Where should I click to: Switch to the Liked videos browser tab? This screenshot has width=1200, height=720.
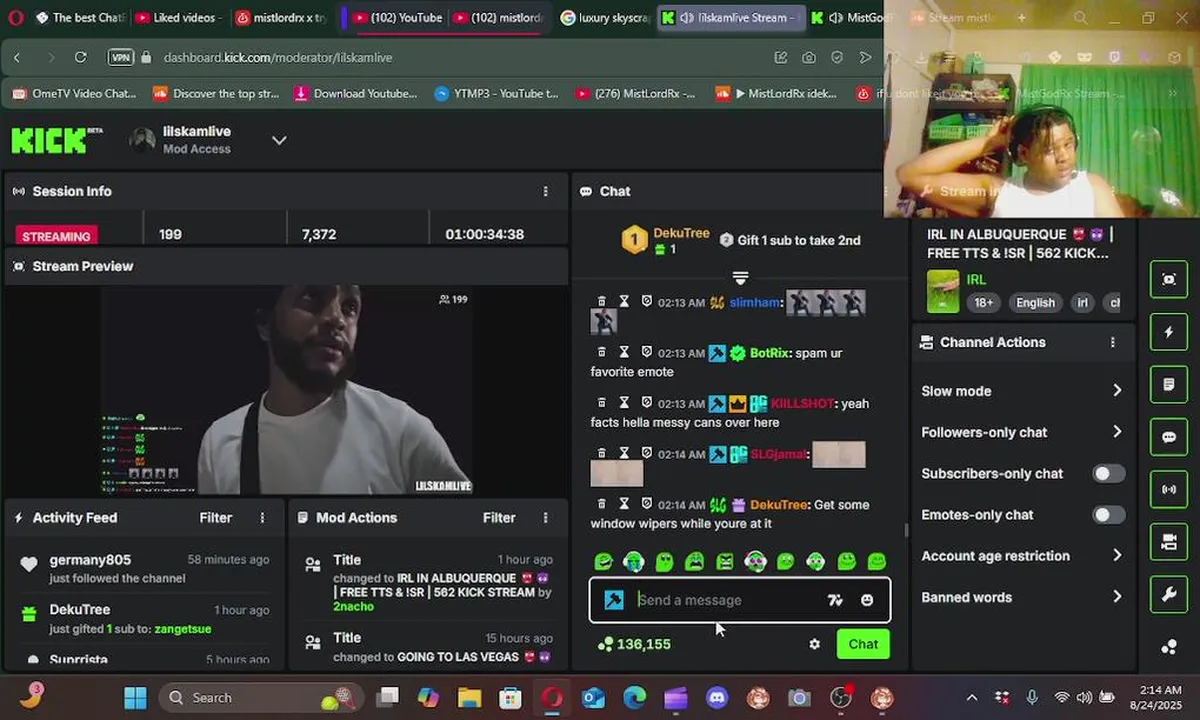[178, 18]
